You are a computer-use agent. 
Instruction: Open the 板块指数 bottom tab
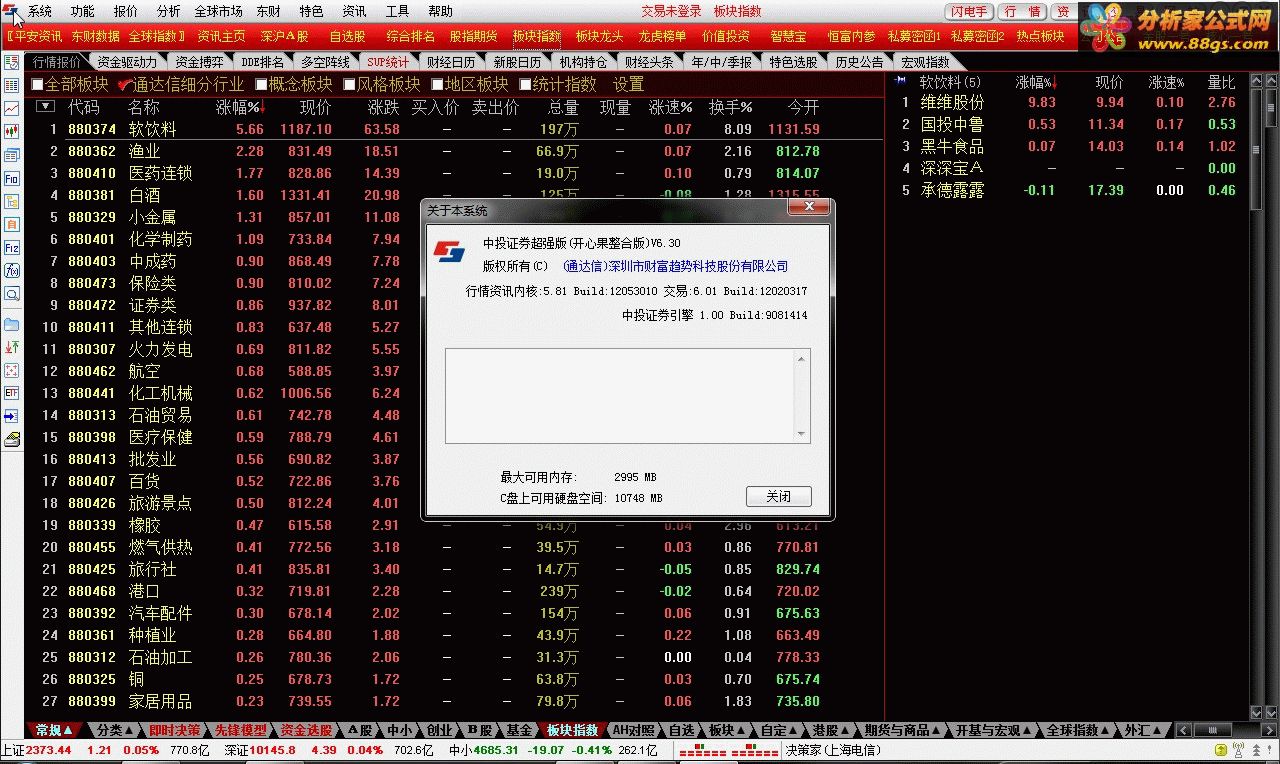(x=572, y=730)
